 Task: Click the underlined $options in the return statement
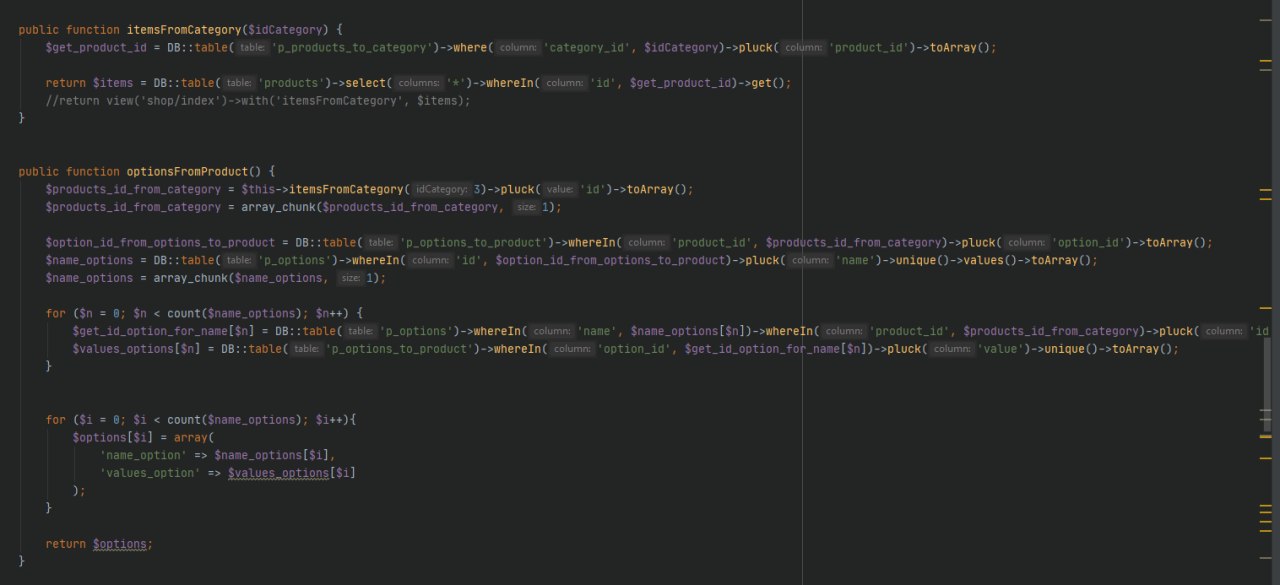(x=120, y=544)
